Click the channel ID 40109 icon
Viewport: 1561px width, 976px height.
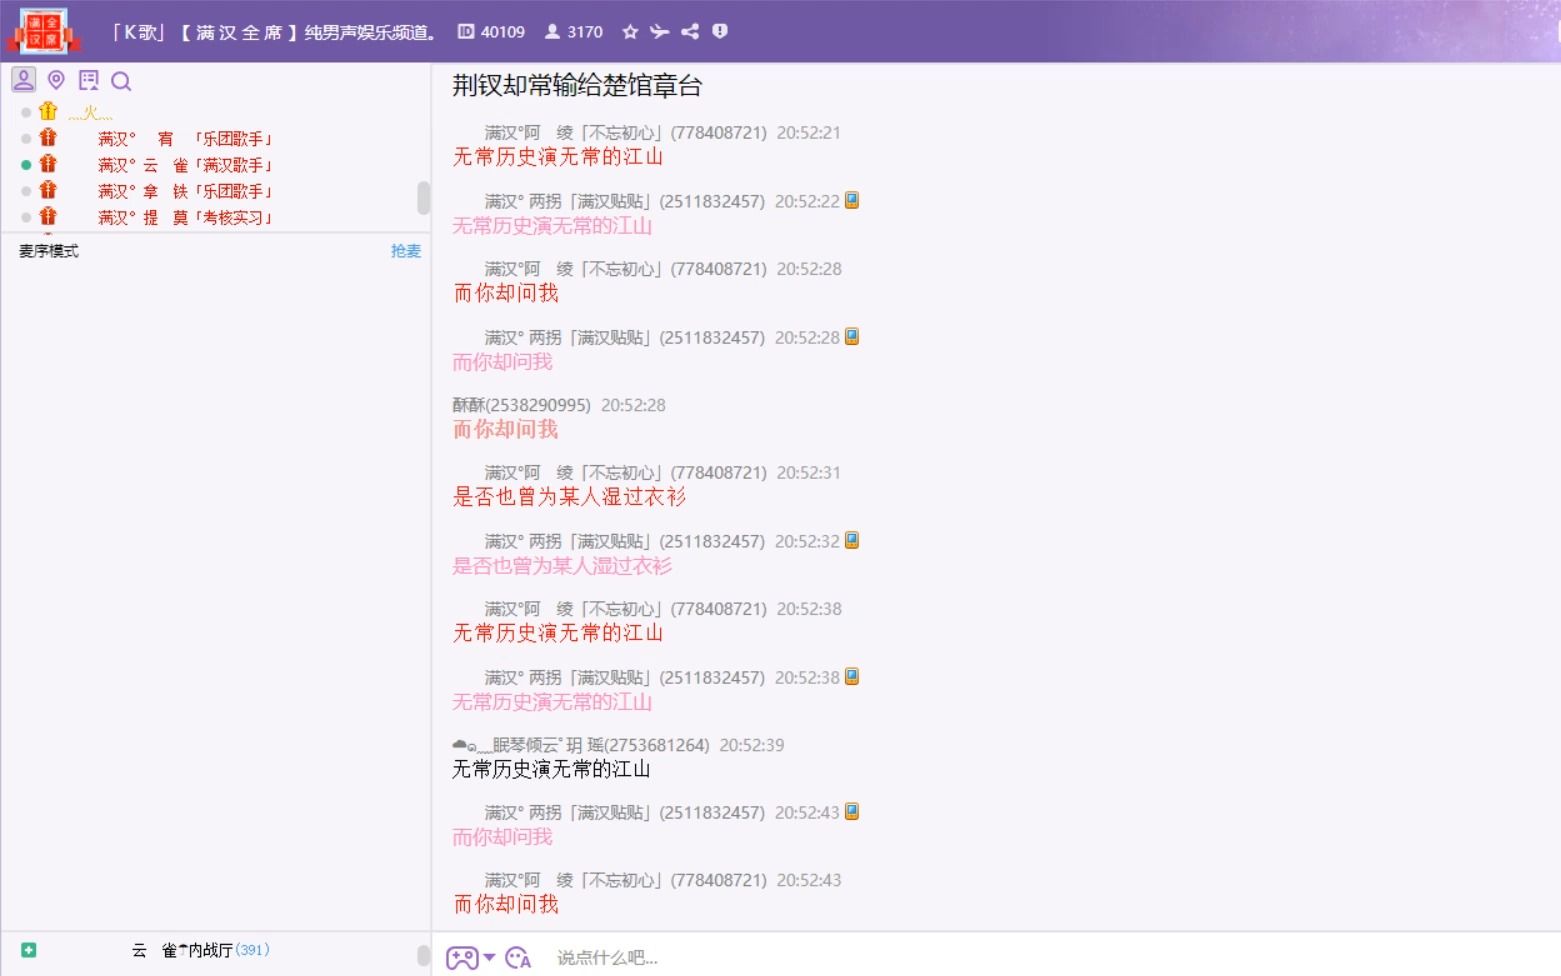(466, 31)
